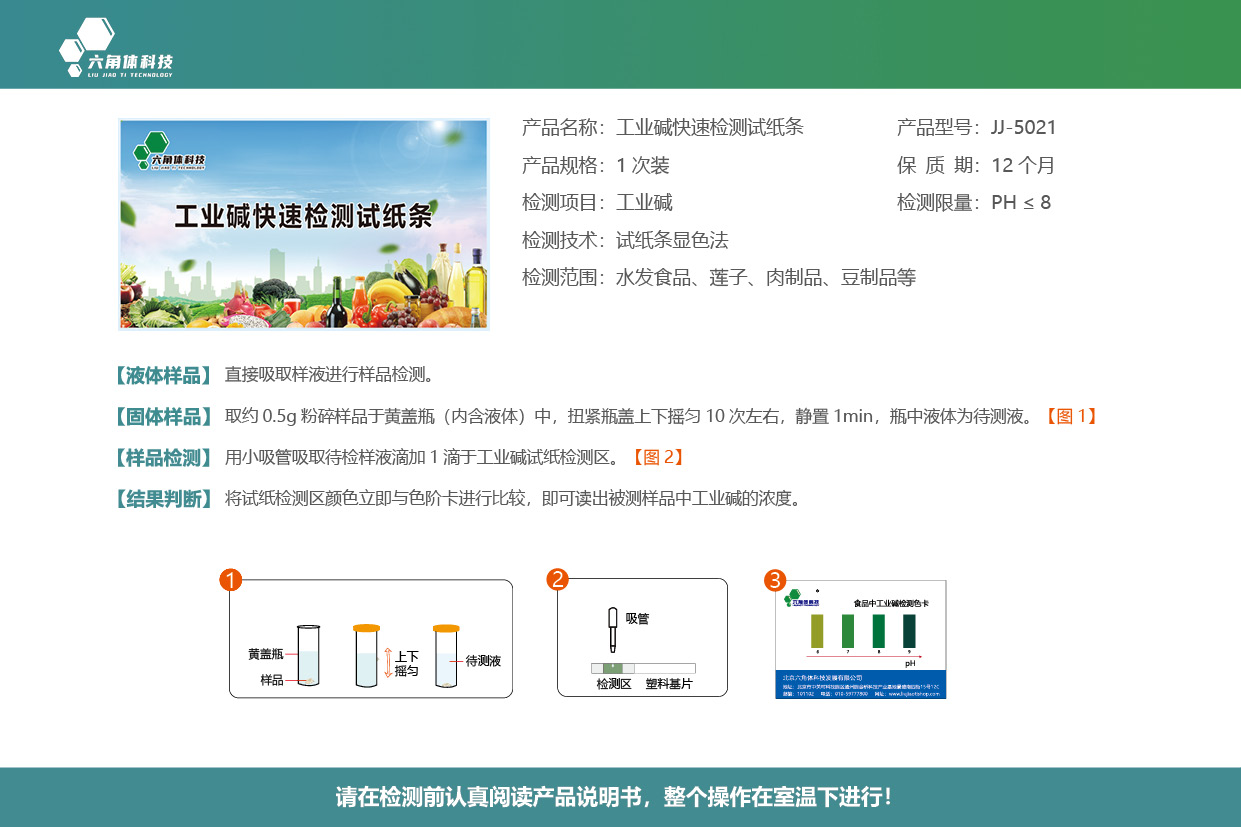Click the color card title 食品中工业碱检测色卡
1241x827 pixels.
pyautogui.click(x=891, y=604)
